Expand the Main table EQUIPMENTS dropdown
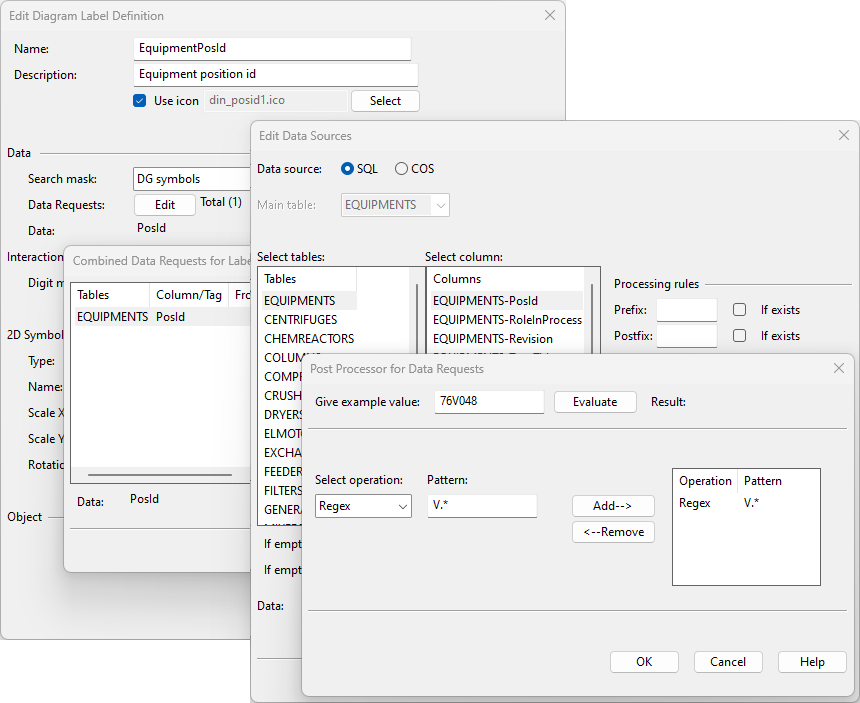The height and width of the screenshot is (703, 860). point(439,205)
